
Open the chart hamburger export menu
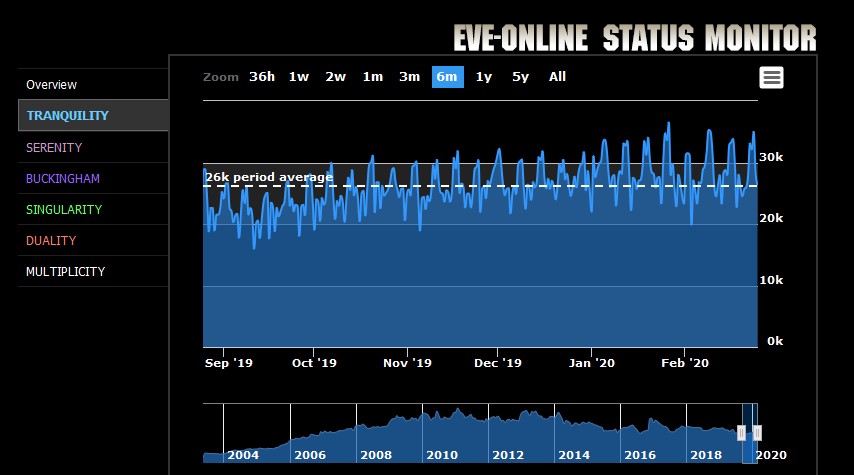[771, 77]
